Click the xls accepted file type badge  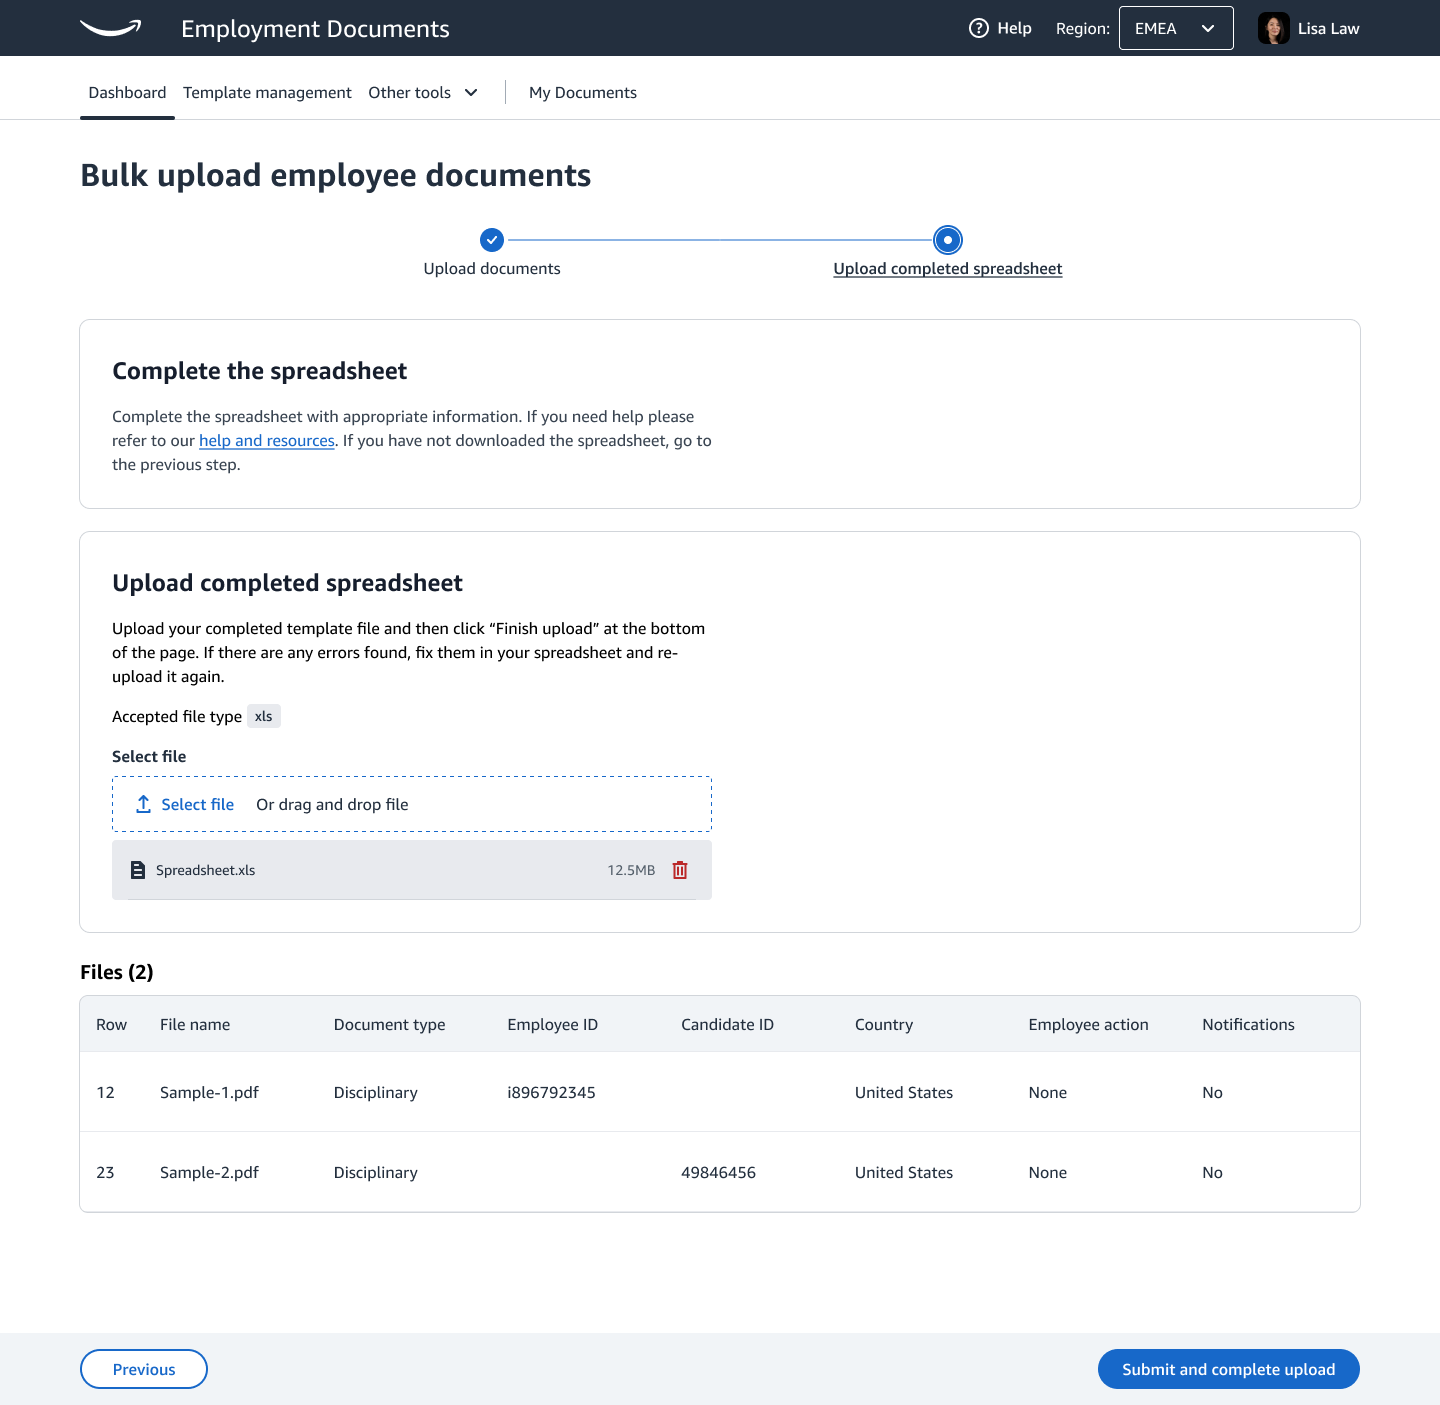point(264,716)
